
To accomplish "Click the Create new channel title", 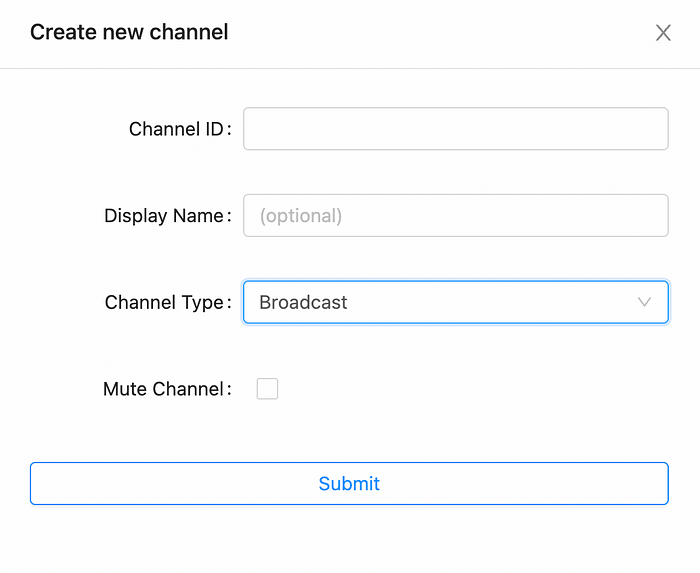I will [129, 32].
